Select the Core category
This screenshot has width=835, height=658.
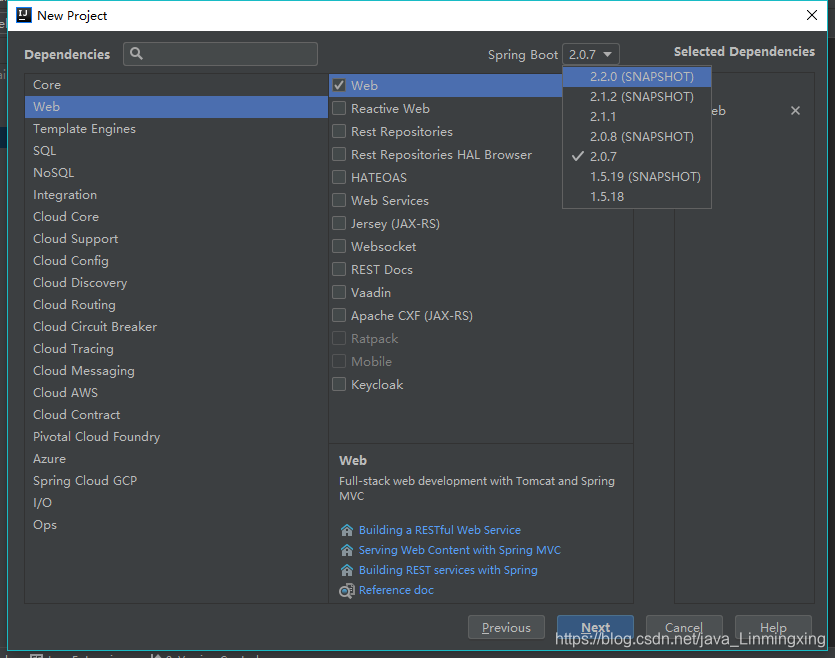coord(176,85)
